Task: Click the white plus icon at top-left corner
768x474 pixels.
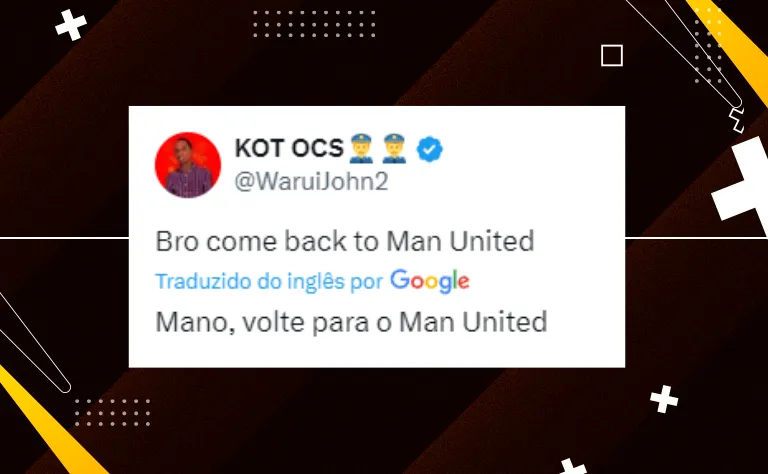Action: [x=71, y=25]
